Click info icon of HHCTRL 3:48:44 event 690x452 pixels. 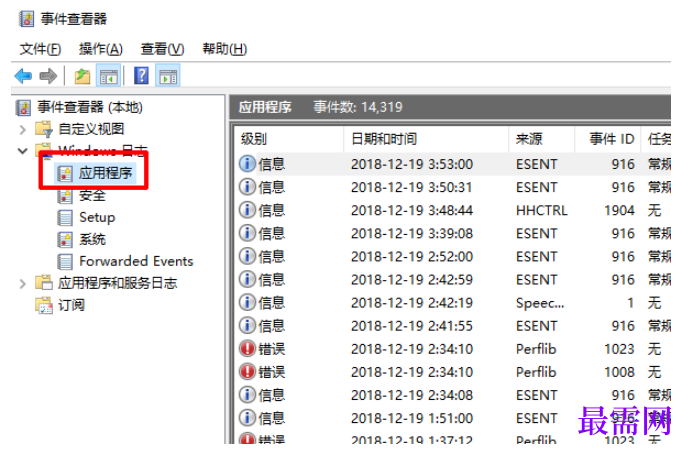pyautogui.click(x=247, y=210)
